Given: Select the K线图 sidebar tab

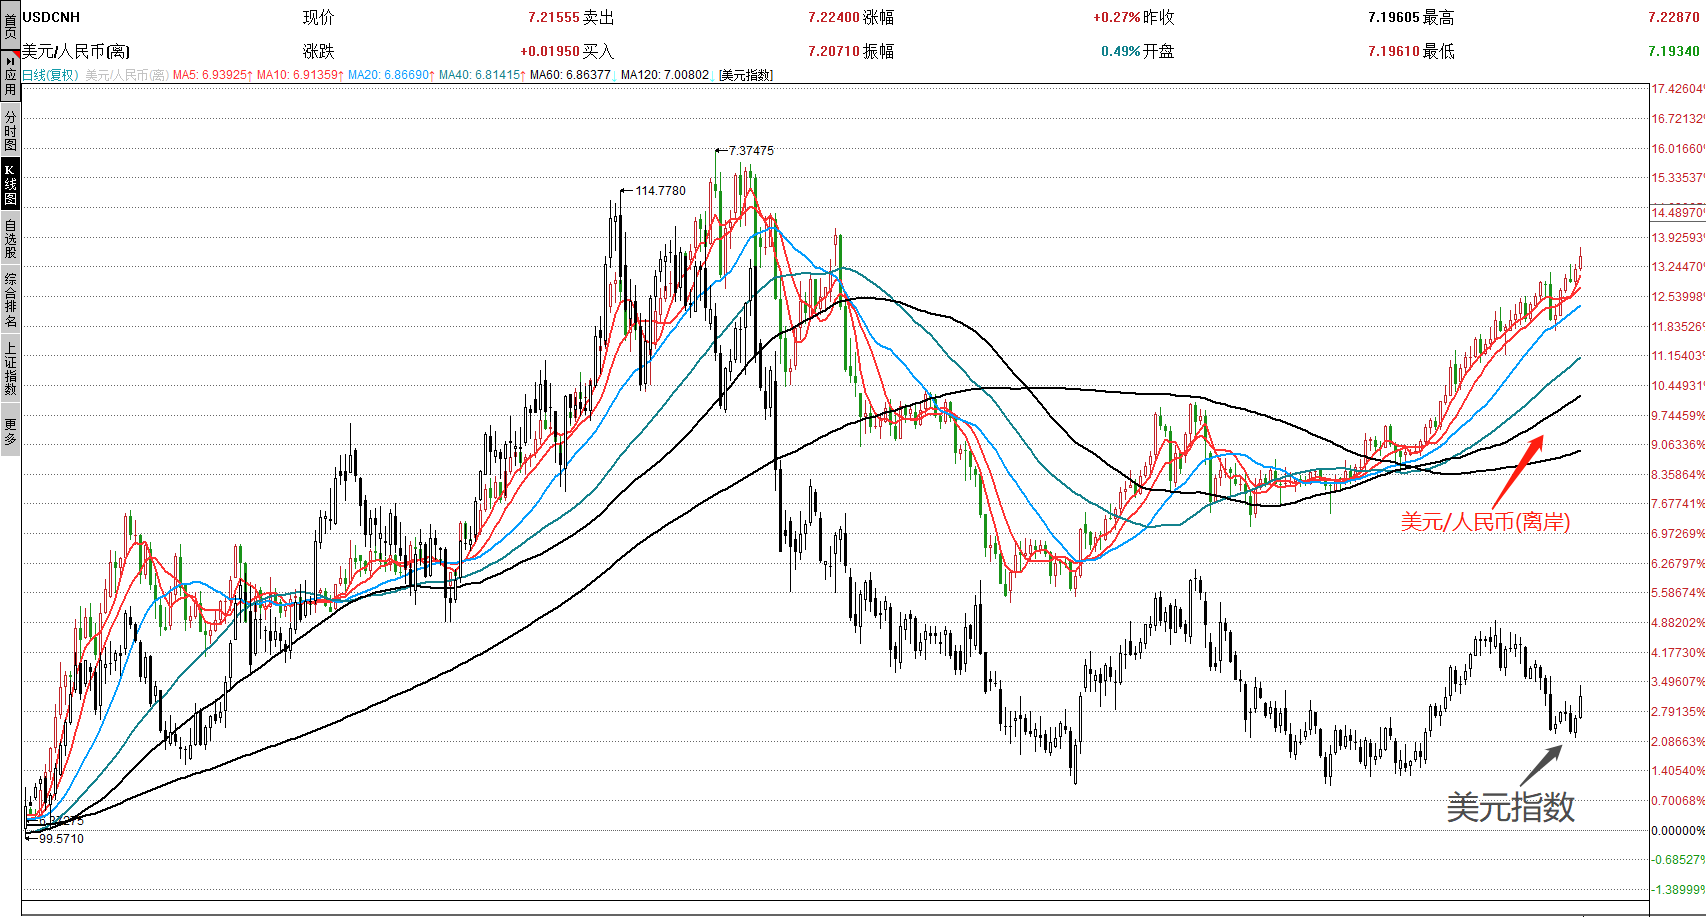Looking at the screenshot, I should pyautogui.click(x=10, y=184).
